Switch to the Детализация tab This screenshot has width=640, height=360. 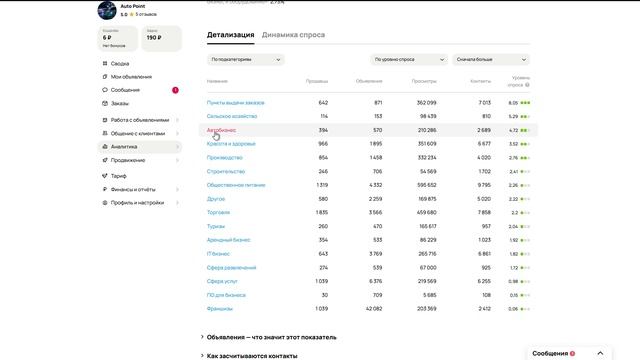tap(231, 35)
